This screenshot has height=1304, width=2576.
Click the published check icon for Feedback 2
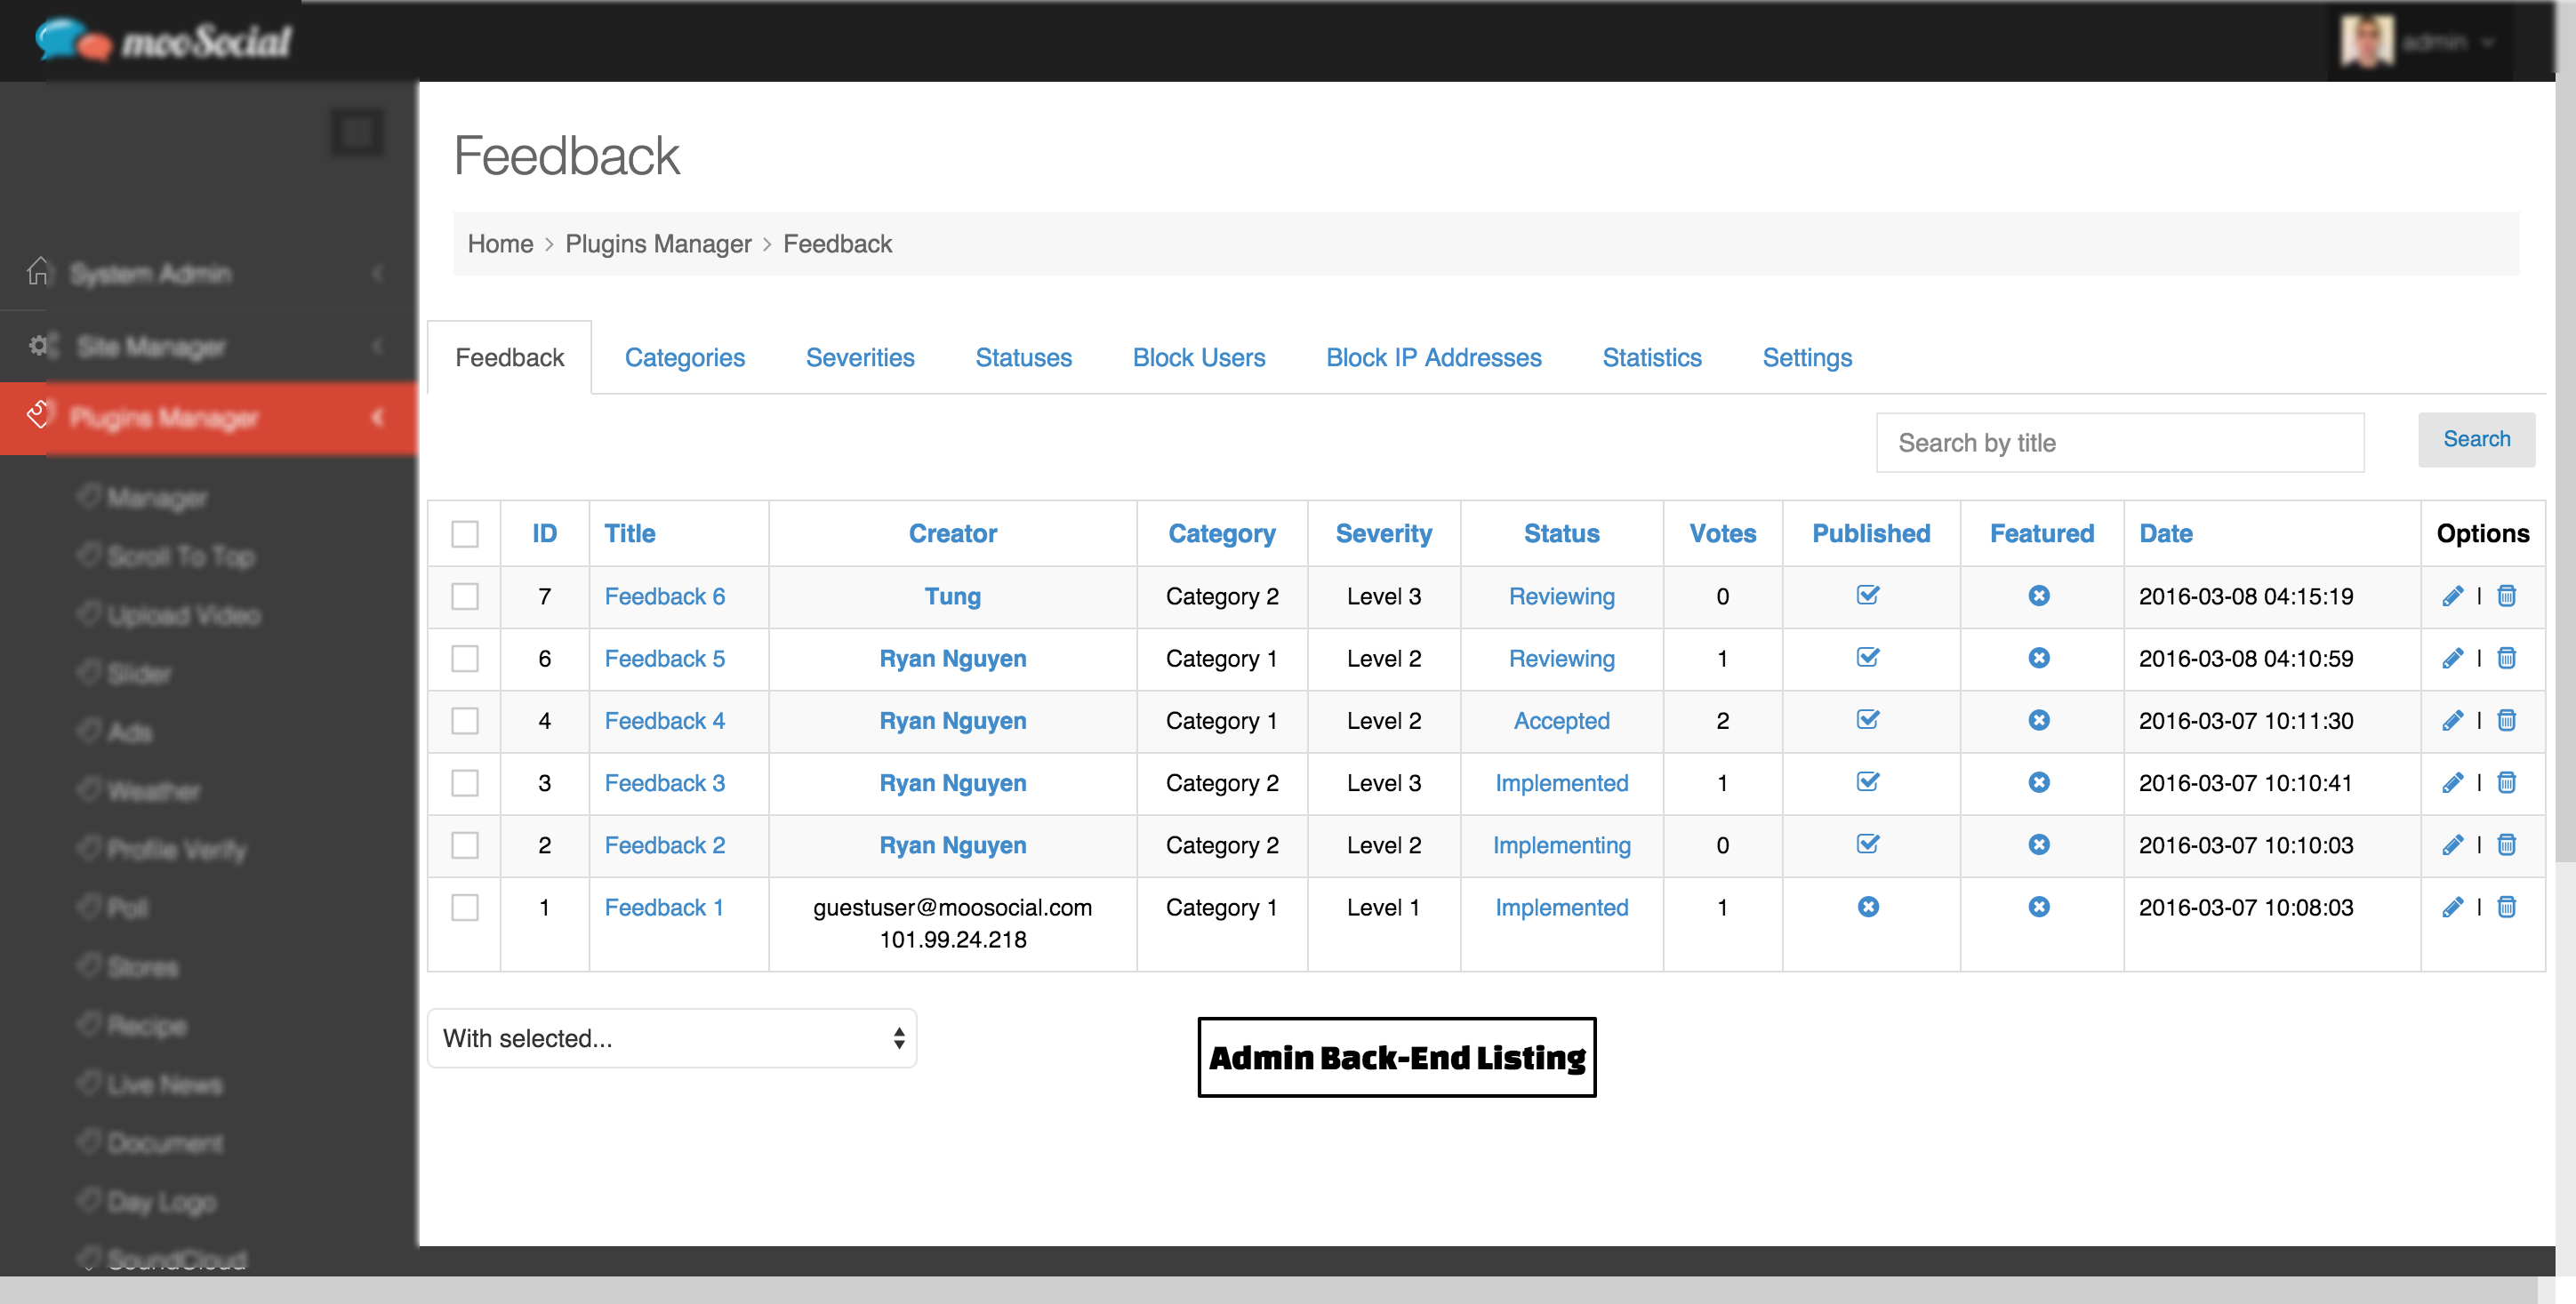(1868, 844)
